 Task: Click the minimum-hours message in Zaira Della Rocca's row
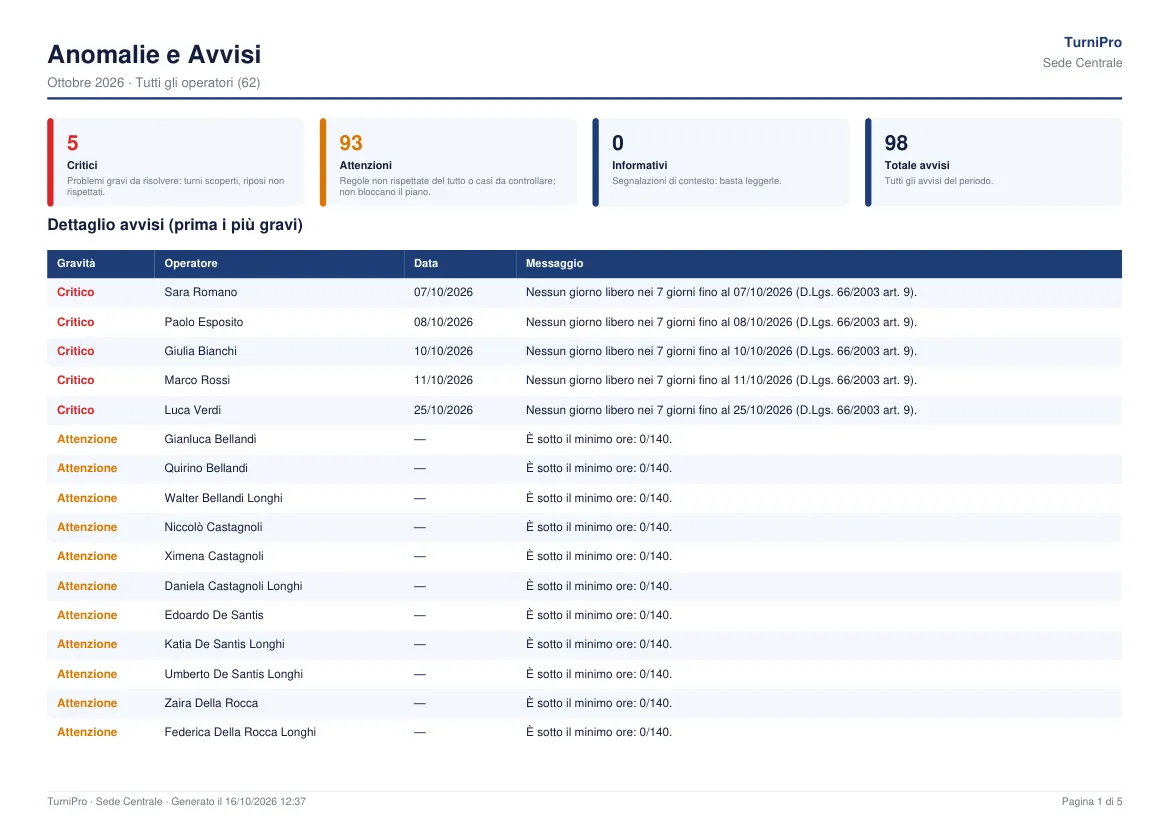point(599,704)
